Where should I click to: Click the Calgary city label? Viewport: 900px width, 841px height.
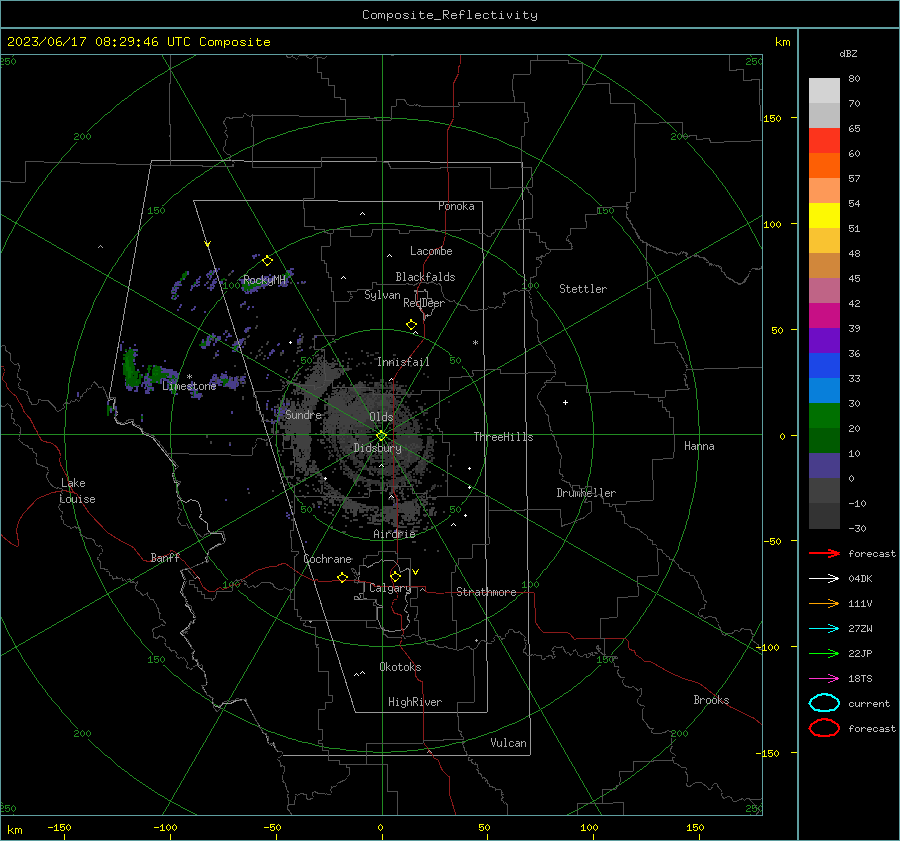(390, 588)
